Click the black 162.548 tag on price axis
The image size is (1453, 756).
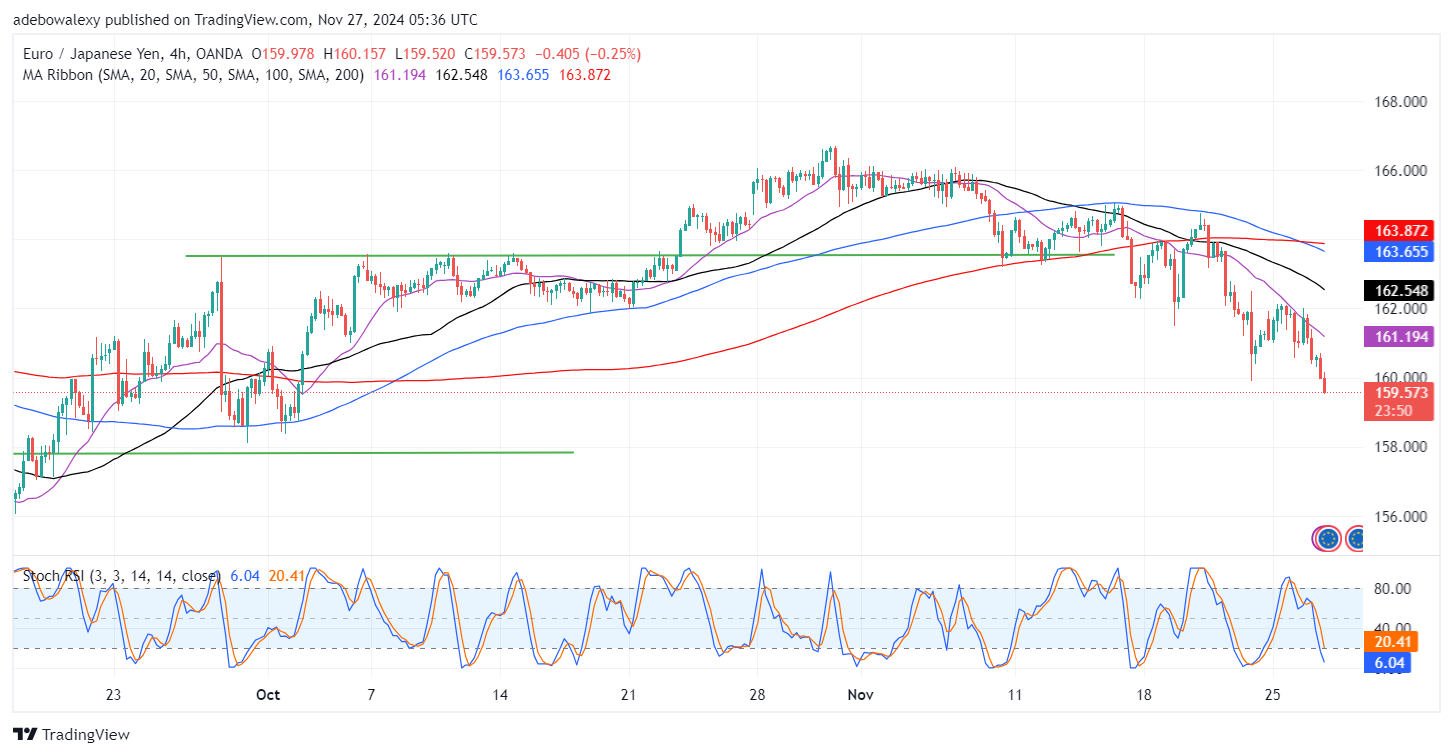(1398, 290)
